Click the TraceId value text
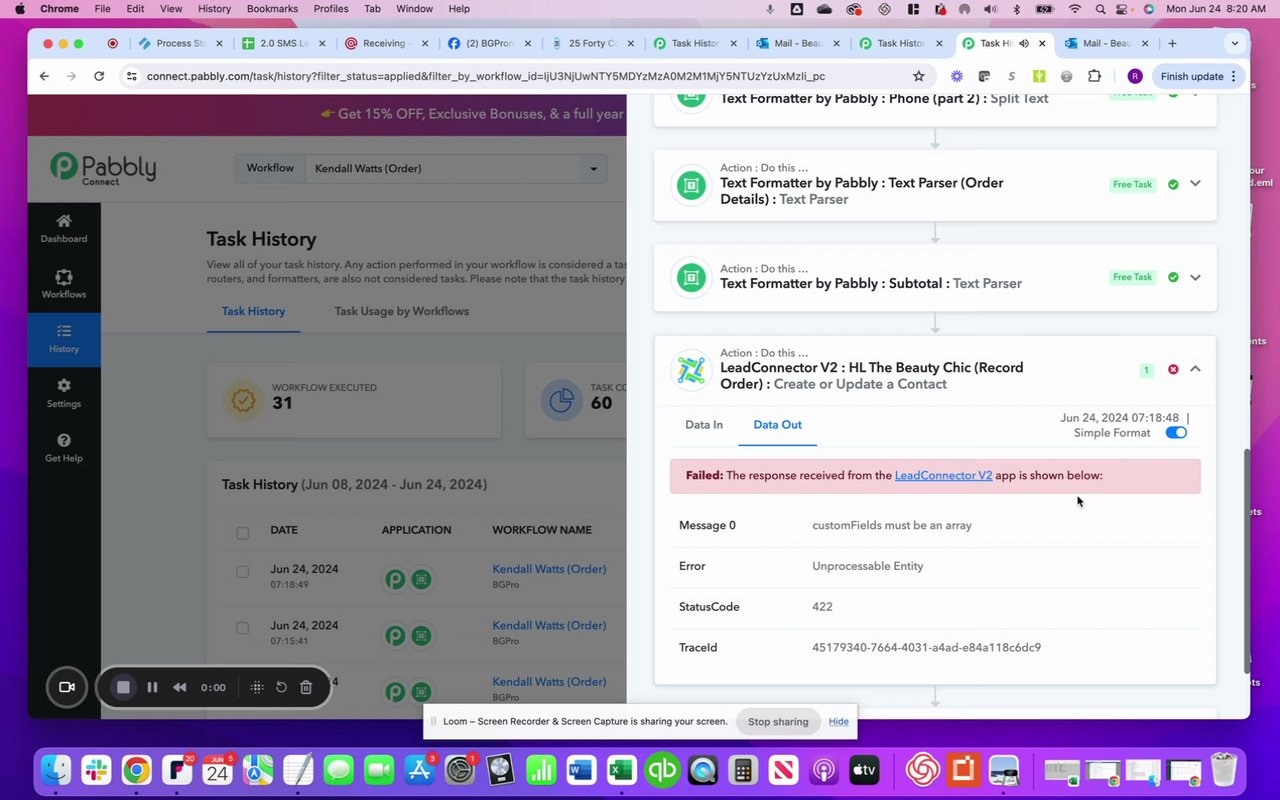This screenshot has width=1280, height=800. click(x=926, y=648)
